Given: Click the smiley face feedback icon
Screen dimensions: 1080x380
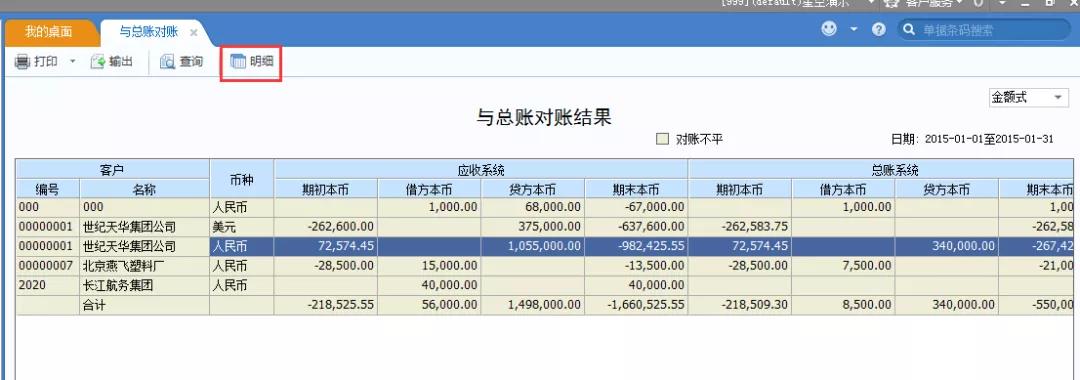Looking at the screenshot, I should tap(829, 29).
